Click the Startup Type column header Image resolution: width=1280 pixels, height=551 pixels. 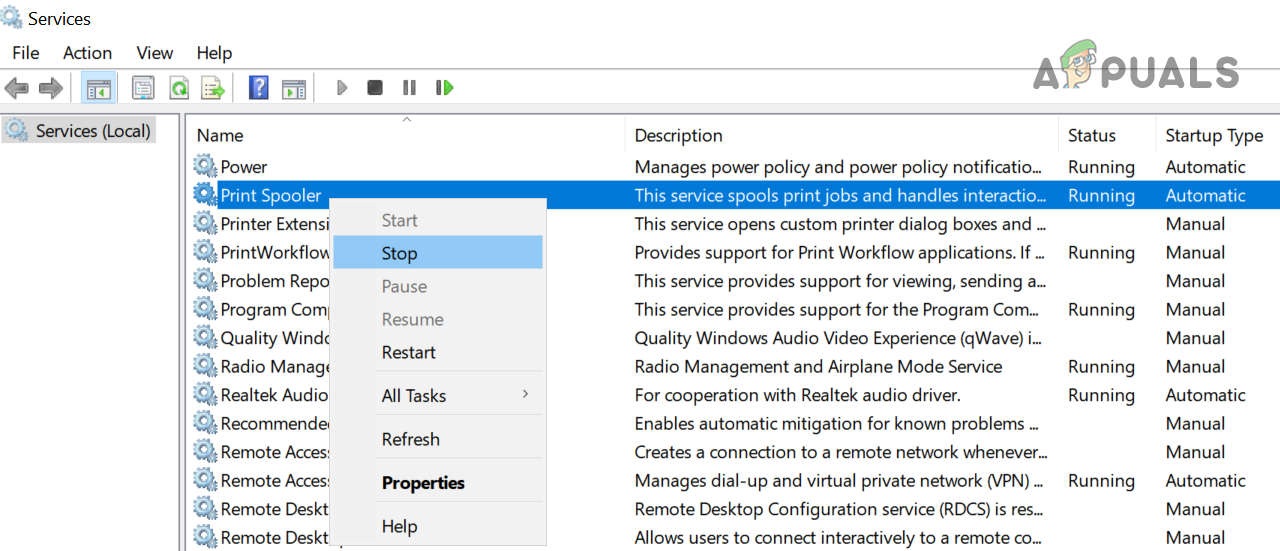pyautogui.click(x=1214, y=136)
